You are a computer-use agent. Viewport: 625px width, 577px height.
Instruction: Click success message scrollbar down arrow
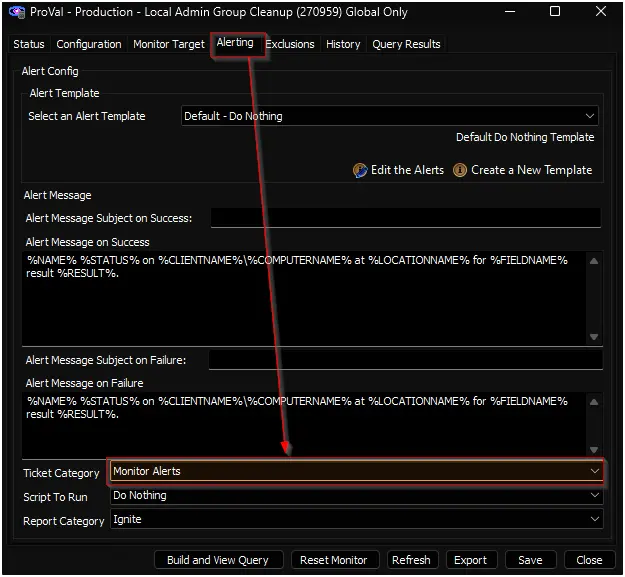[x=594, y=337]
